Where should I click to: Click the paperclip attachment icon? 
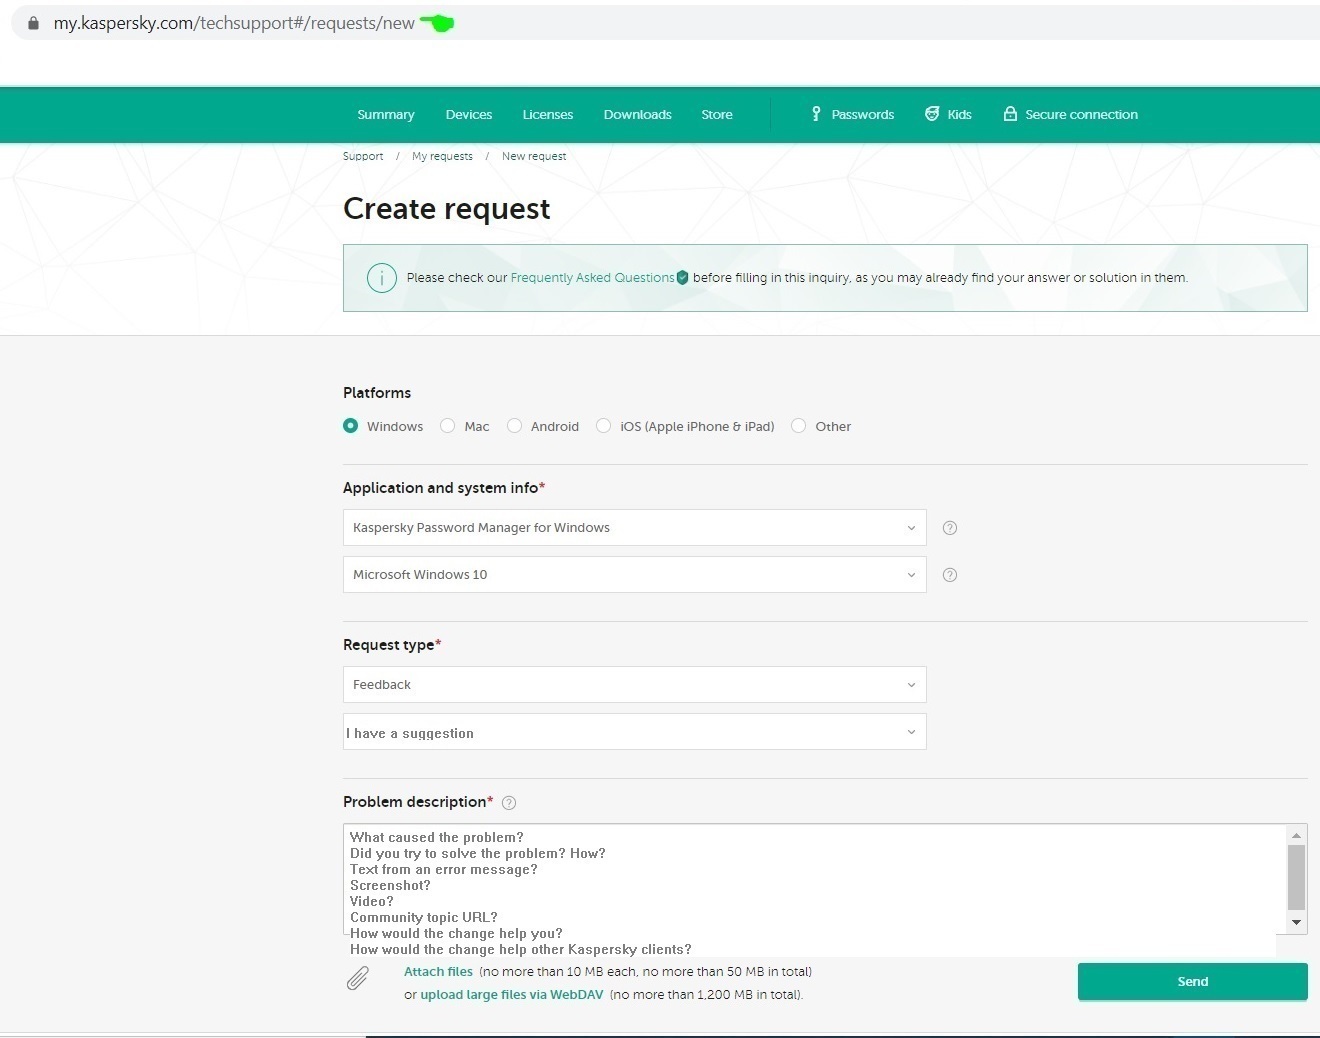click(x=357, y=978)
